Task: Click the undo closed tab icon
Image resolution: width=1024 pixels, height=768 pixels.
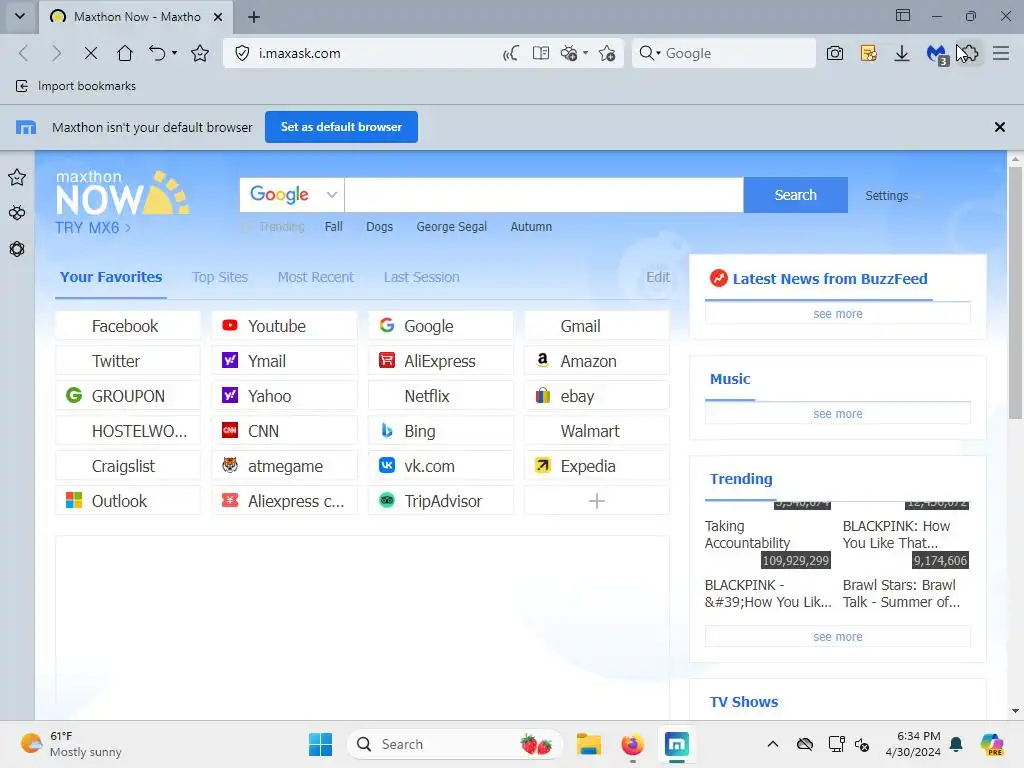Action: [157, 53]
